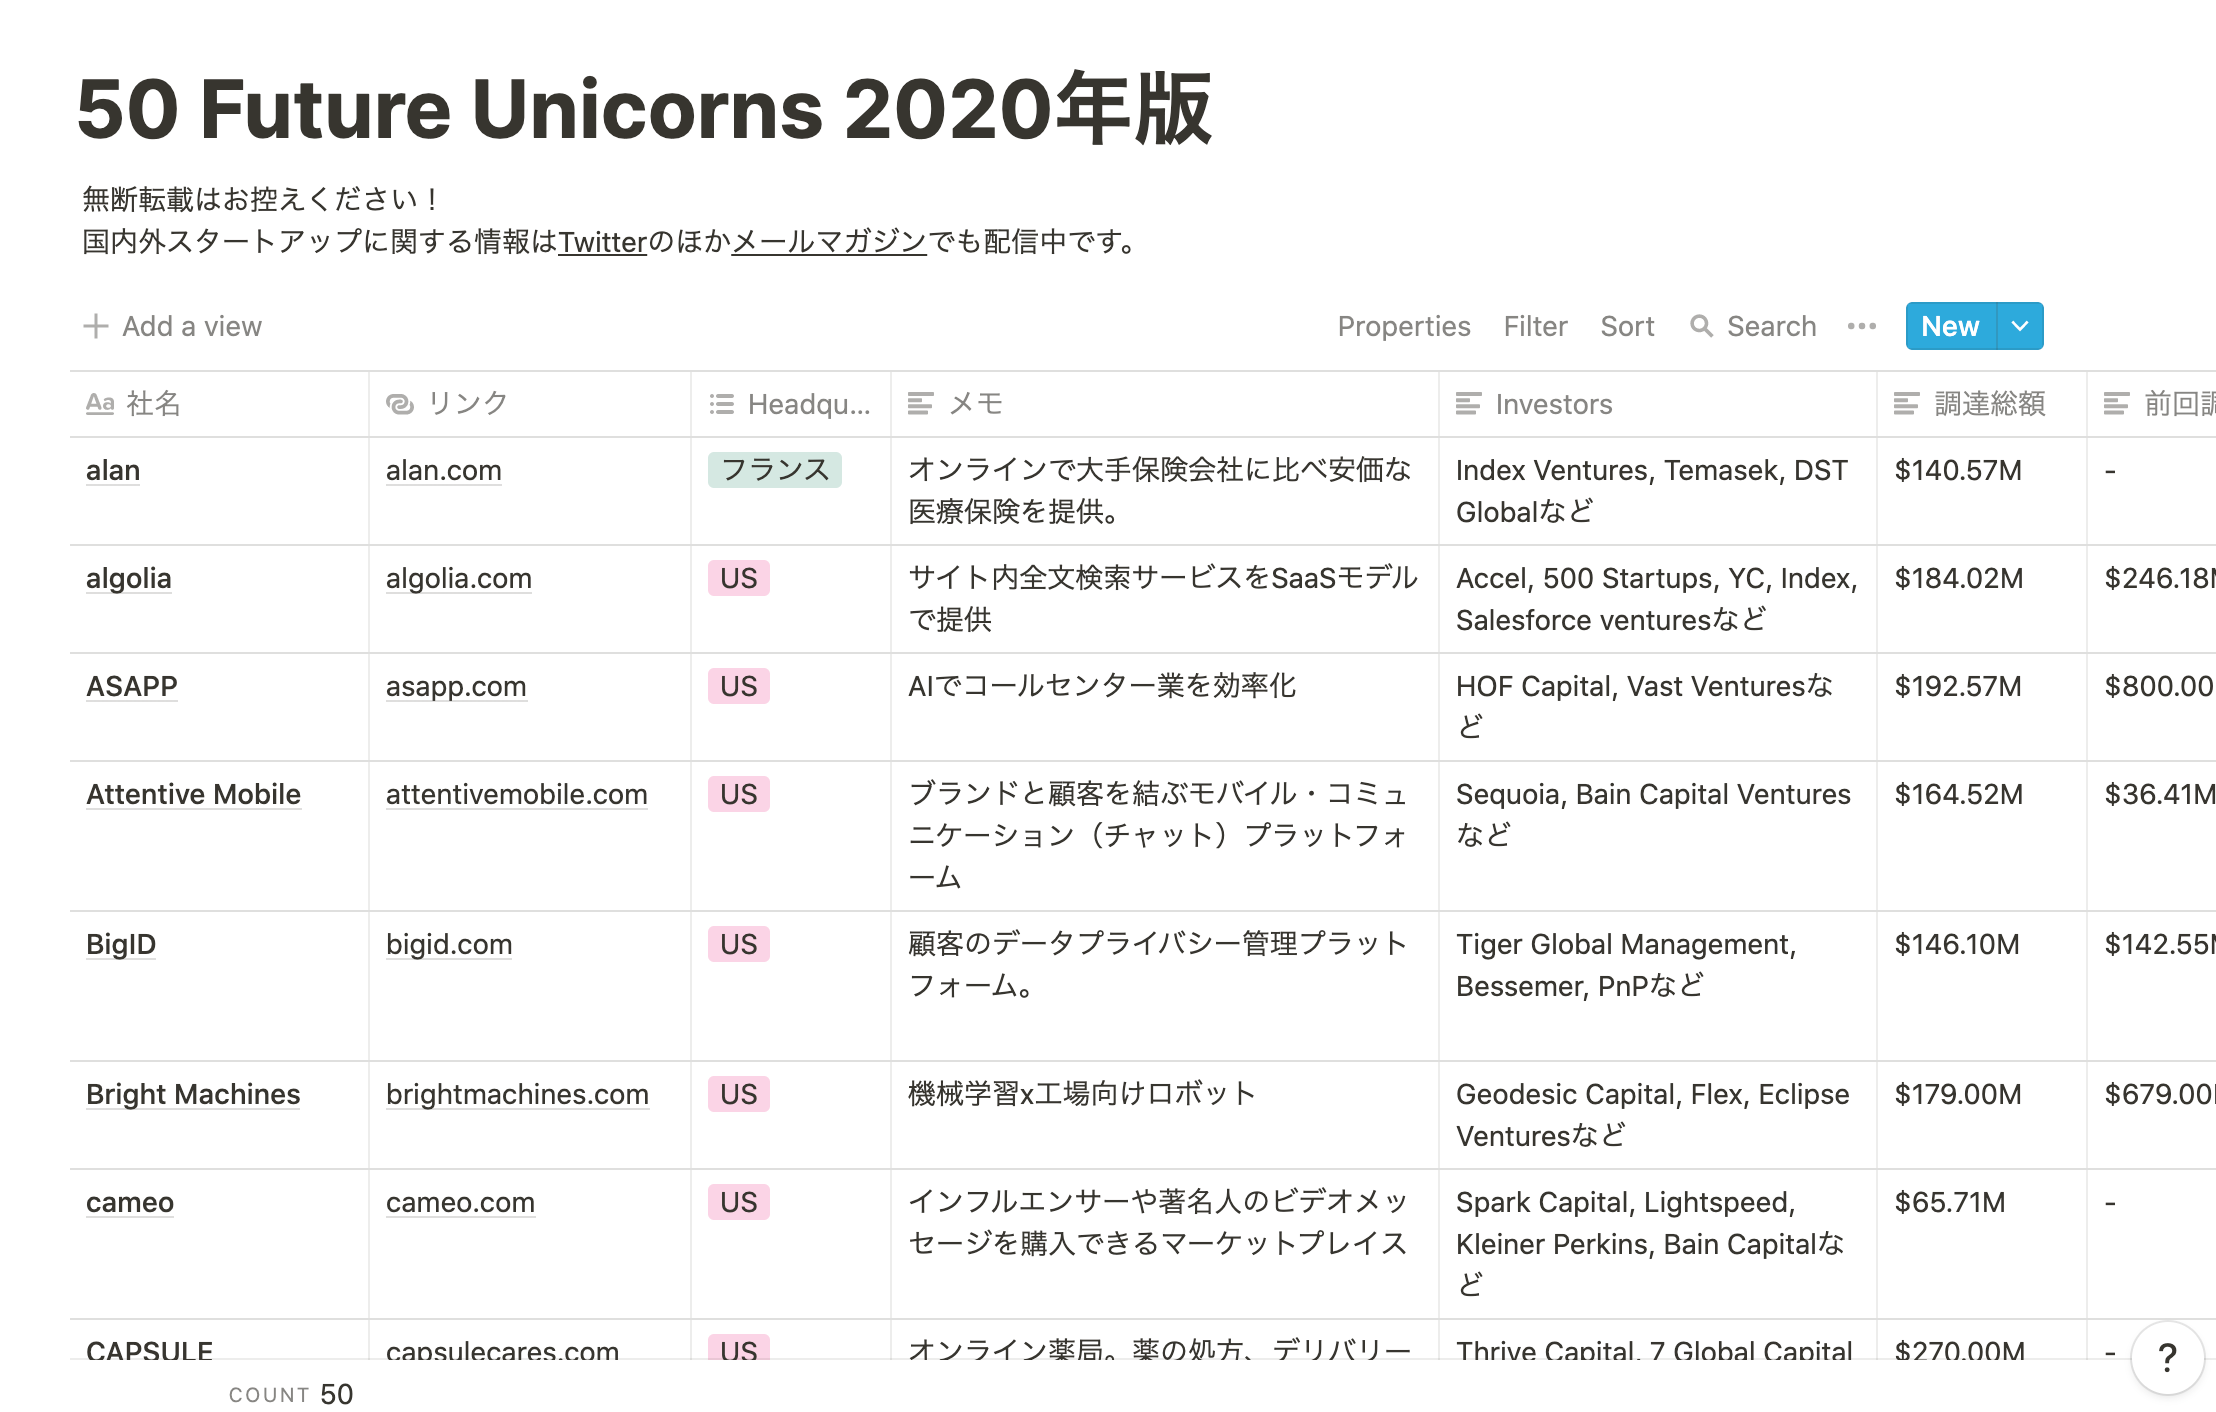Visit the alan.com link
The image size is (2216, 1412).
tap(444, 470)
